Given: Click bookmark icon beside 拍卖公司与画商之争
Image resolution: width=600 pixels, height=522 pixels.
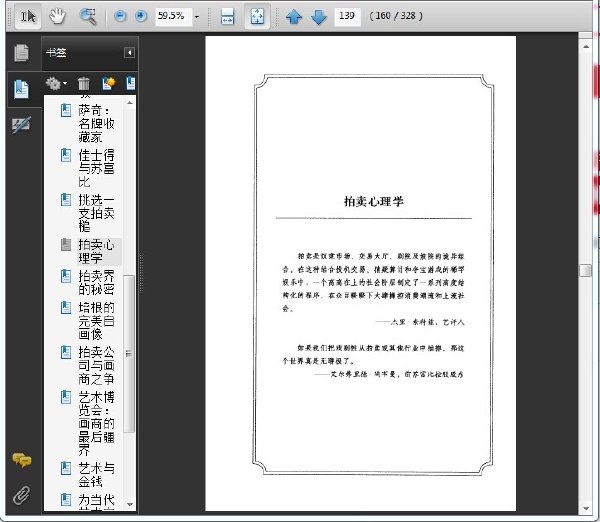Looking at the screenshot, I should coord(66,352).
